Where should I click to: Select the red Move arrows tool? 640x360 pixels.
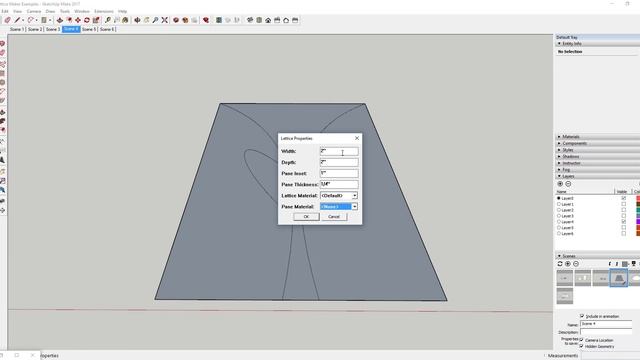pos(78,20)
